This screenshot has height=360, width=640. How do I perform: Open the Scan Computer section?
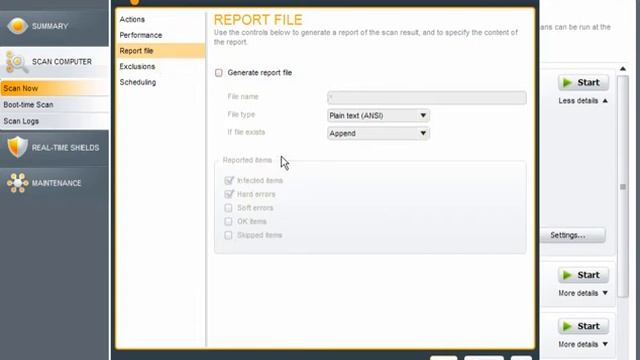54,62
